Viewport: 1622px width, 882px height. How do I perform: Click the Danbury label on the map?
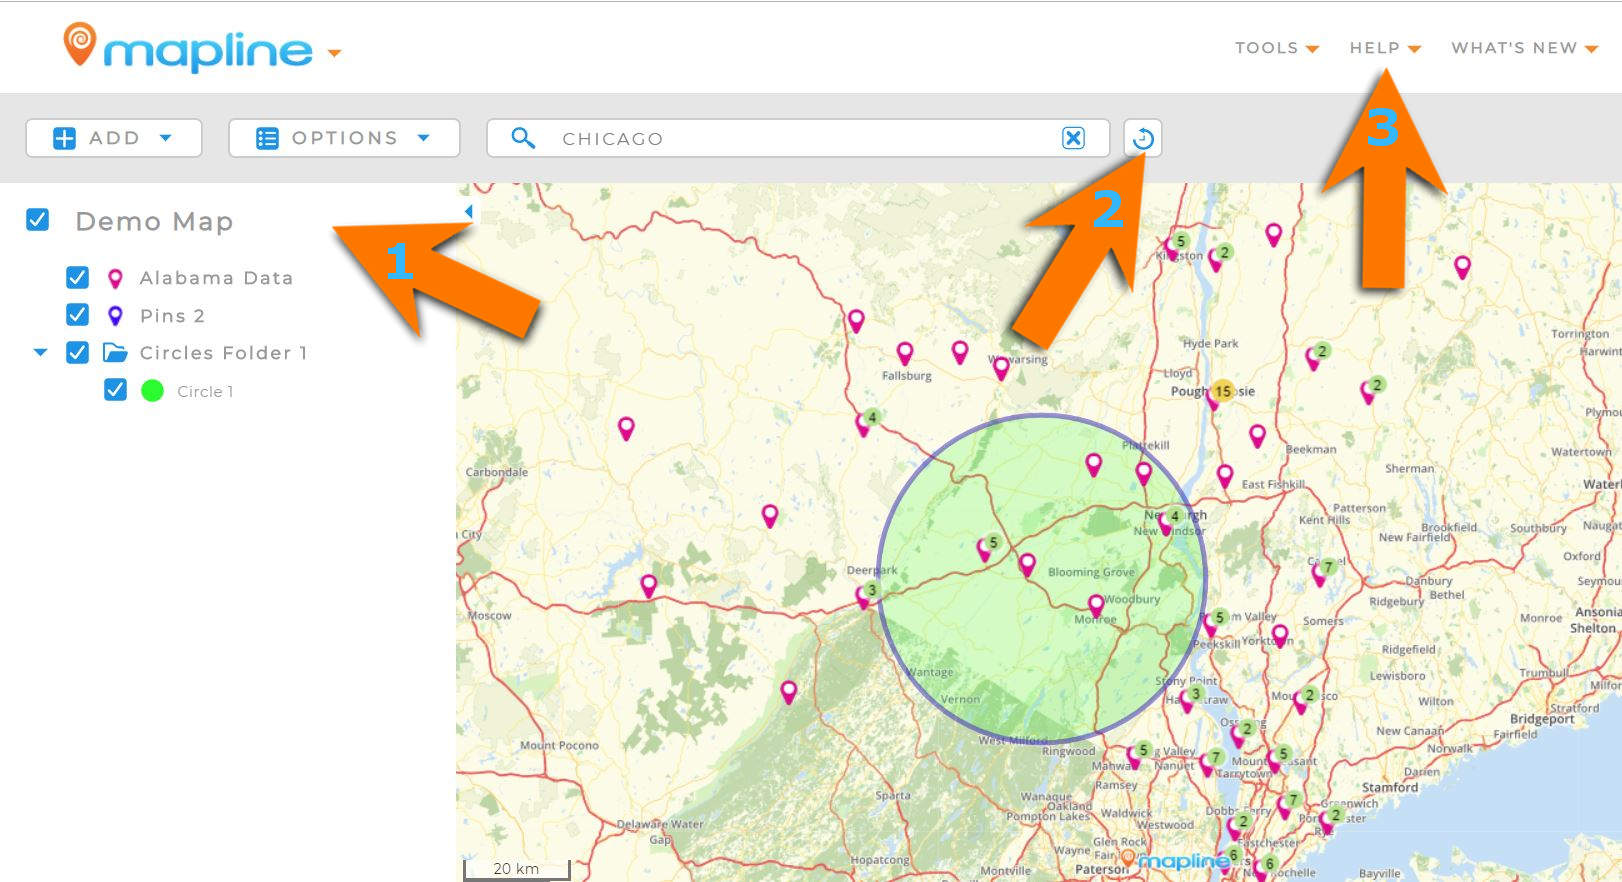tap(1428, 581)
